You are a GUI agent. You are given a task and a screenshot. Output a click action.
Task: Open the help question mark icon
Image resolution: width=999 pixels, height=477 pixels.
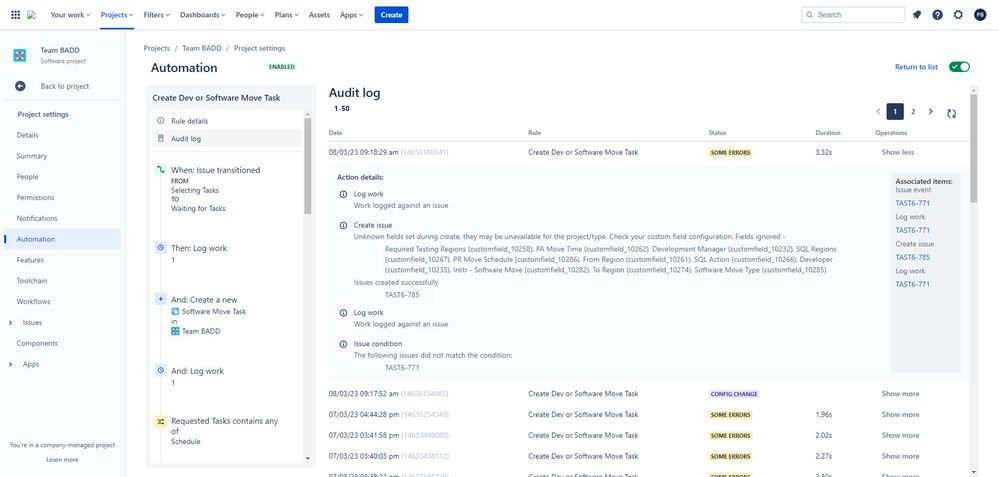click(x=937, y=15)
